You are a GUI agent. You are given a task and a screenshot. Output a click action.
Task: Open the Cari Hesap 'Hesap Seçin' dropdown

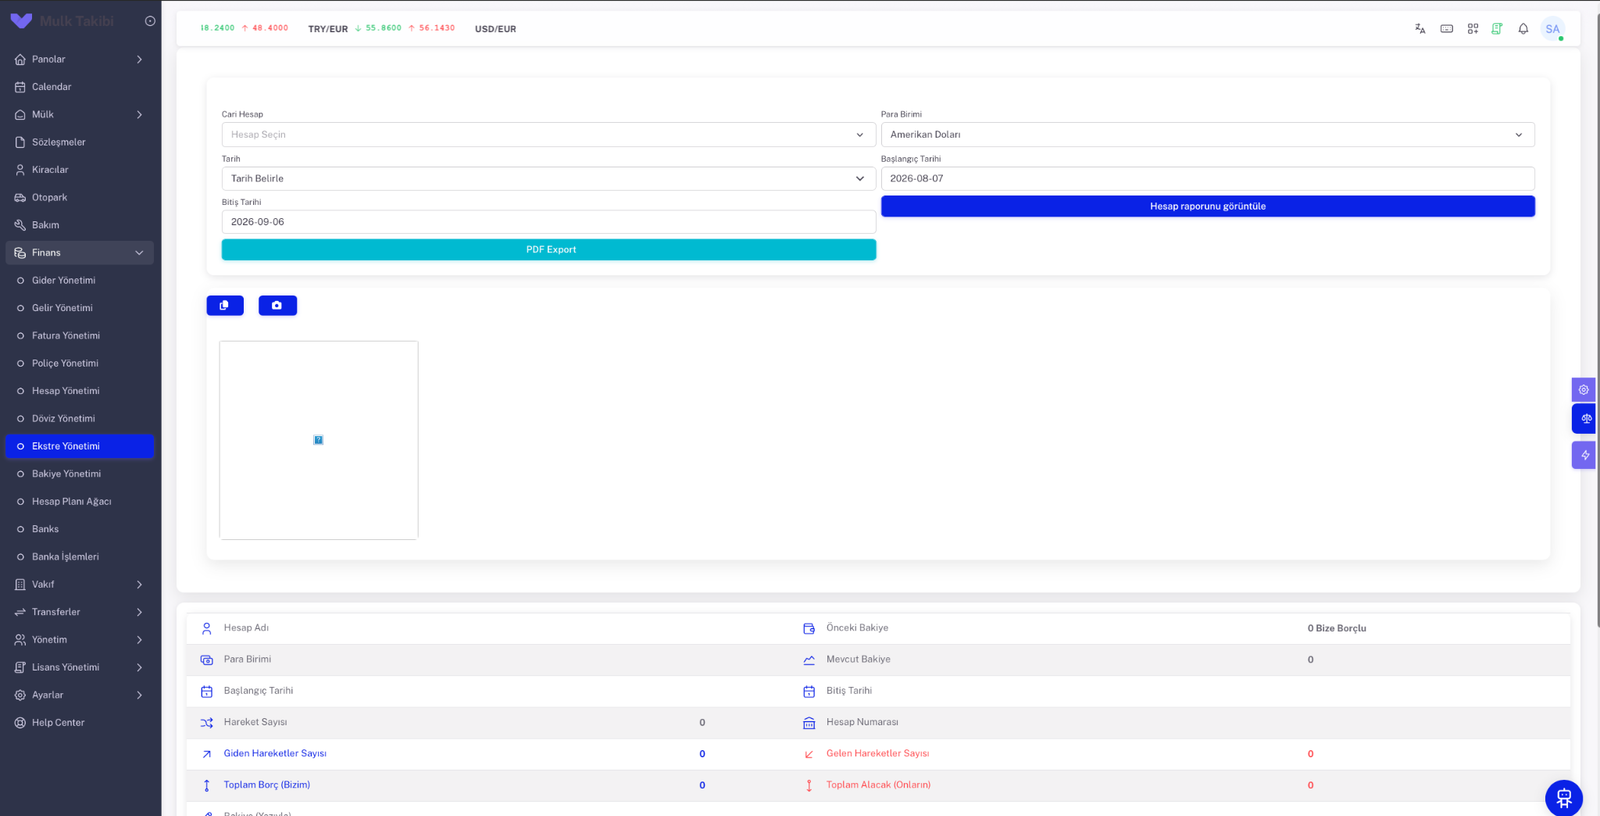(549, 134)
